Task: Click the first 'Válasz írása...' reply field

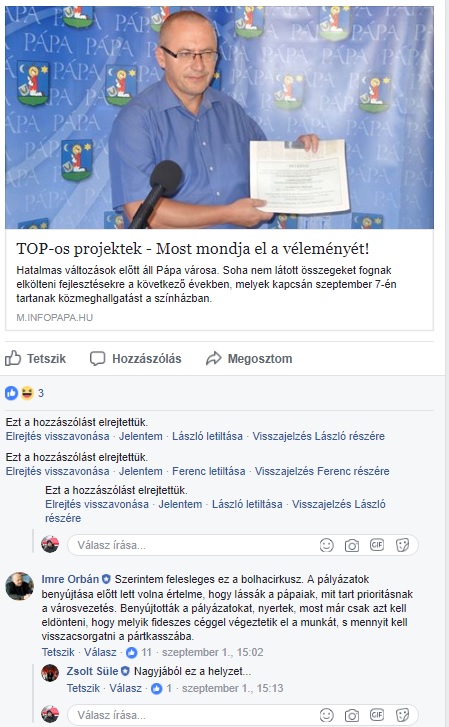Action: pos(243,545)
